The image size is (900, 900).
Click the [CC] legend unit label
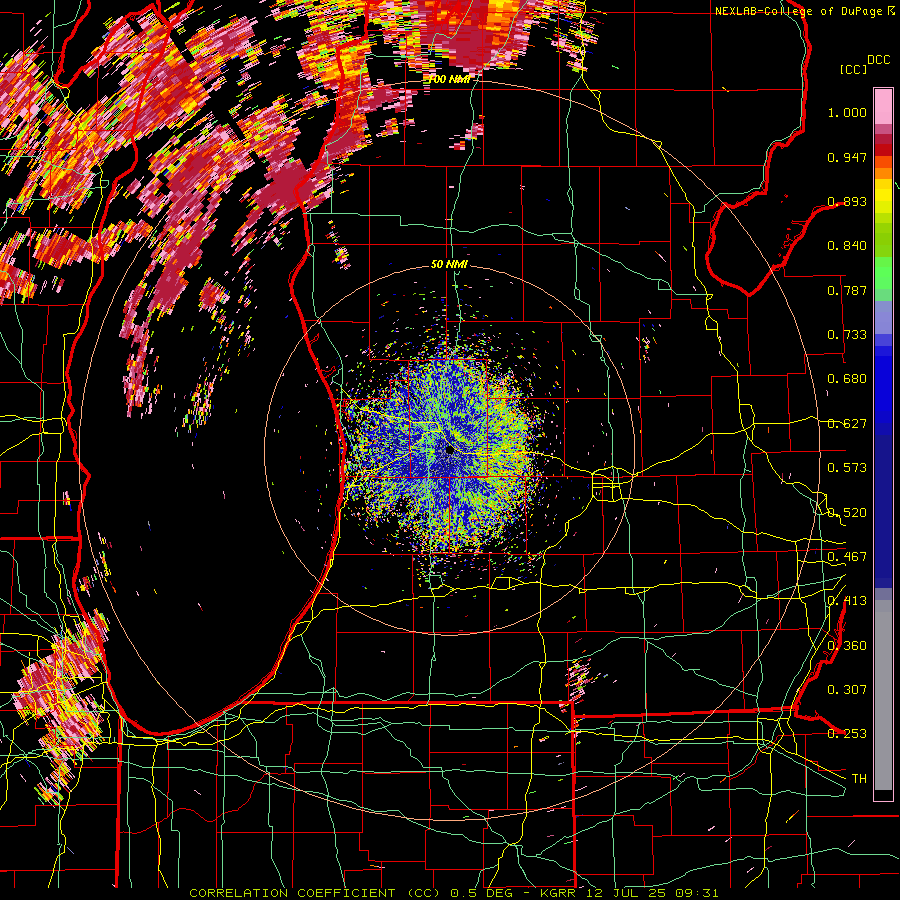[853, 69]
